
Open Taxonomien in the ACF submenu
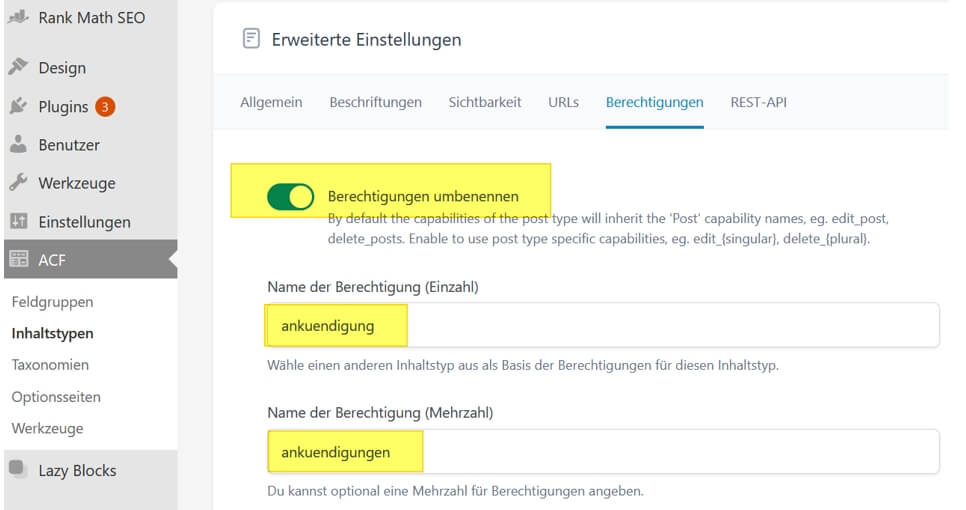click(x=50, y=365)
